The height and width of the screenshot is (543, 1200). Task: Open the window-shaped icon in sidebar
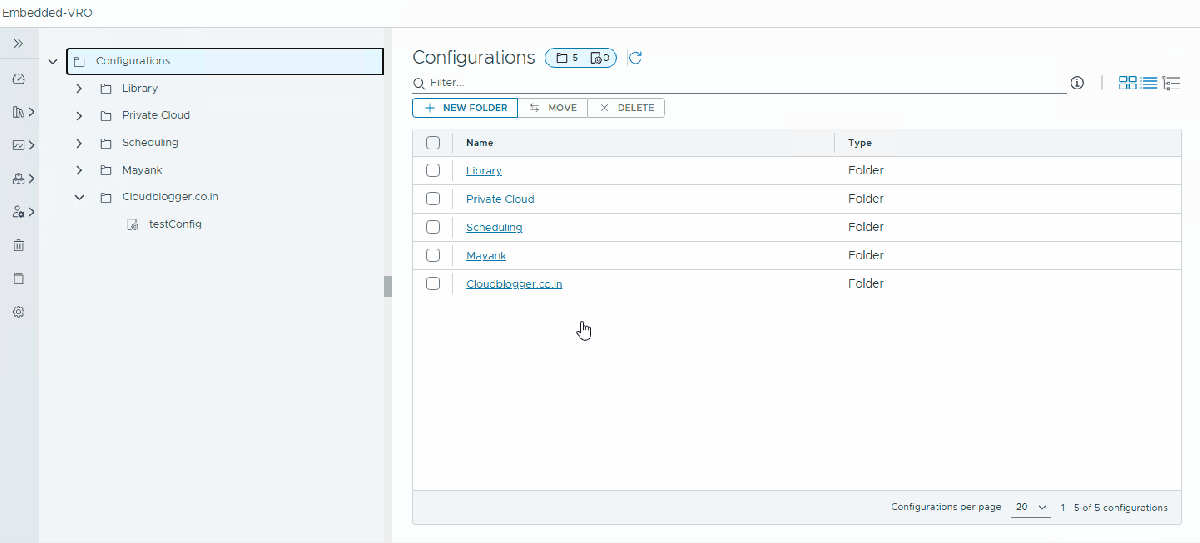pos(18,278)
